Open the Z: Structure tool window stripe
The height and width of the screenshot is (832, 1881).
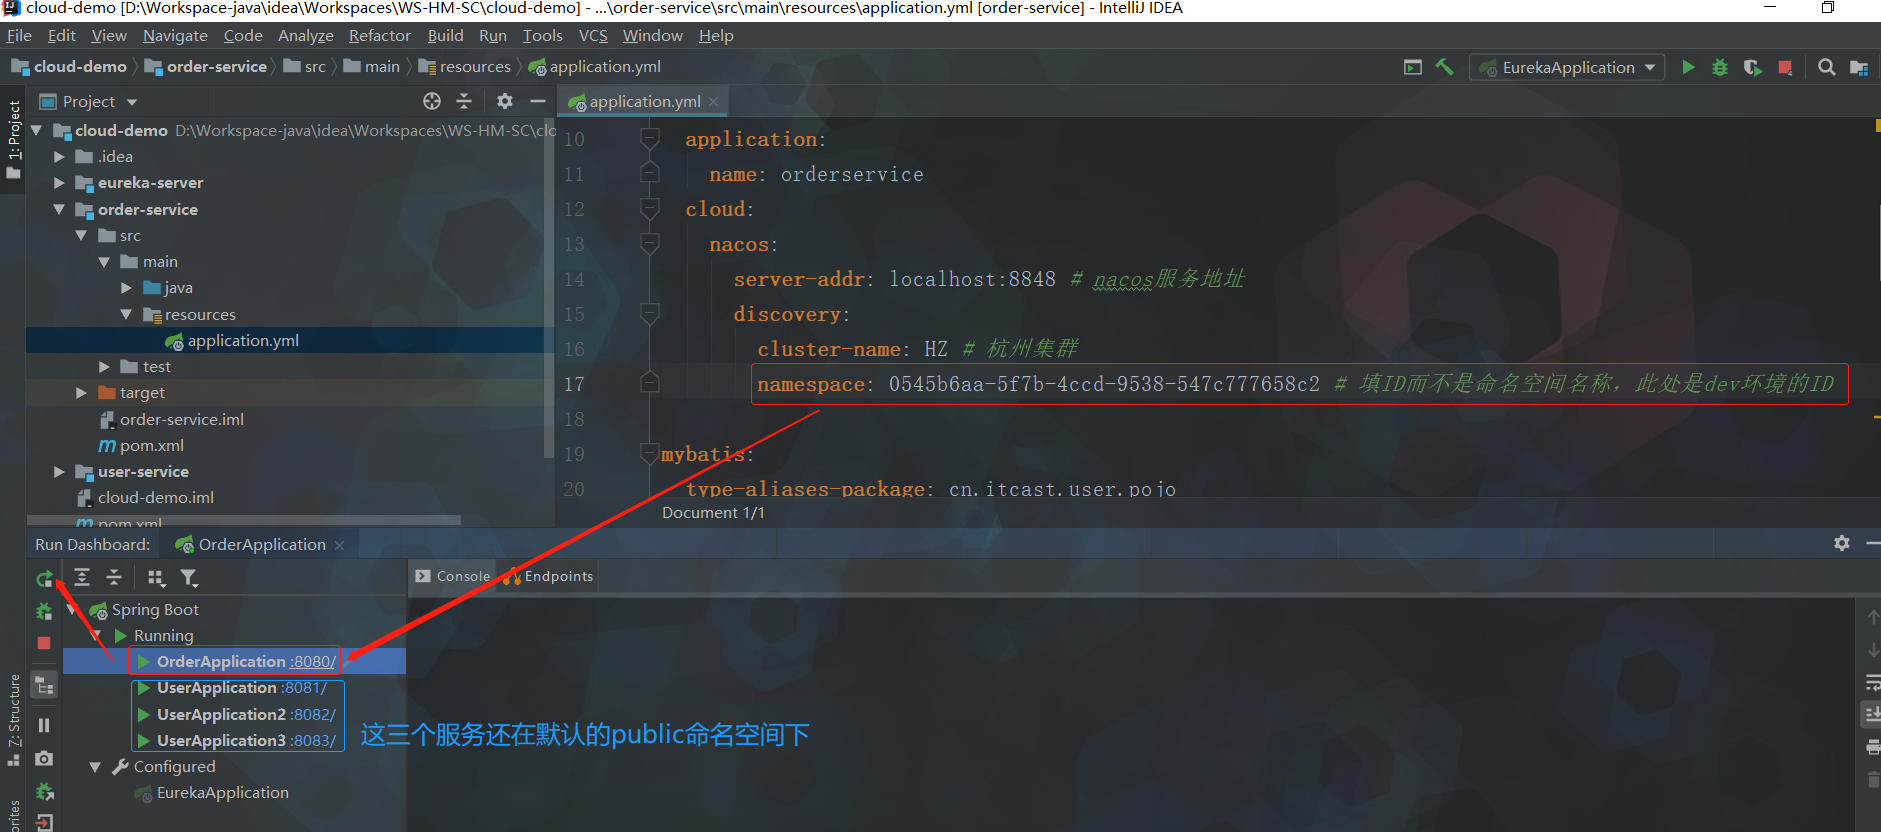tap(13, 718)
